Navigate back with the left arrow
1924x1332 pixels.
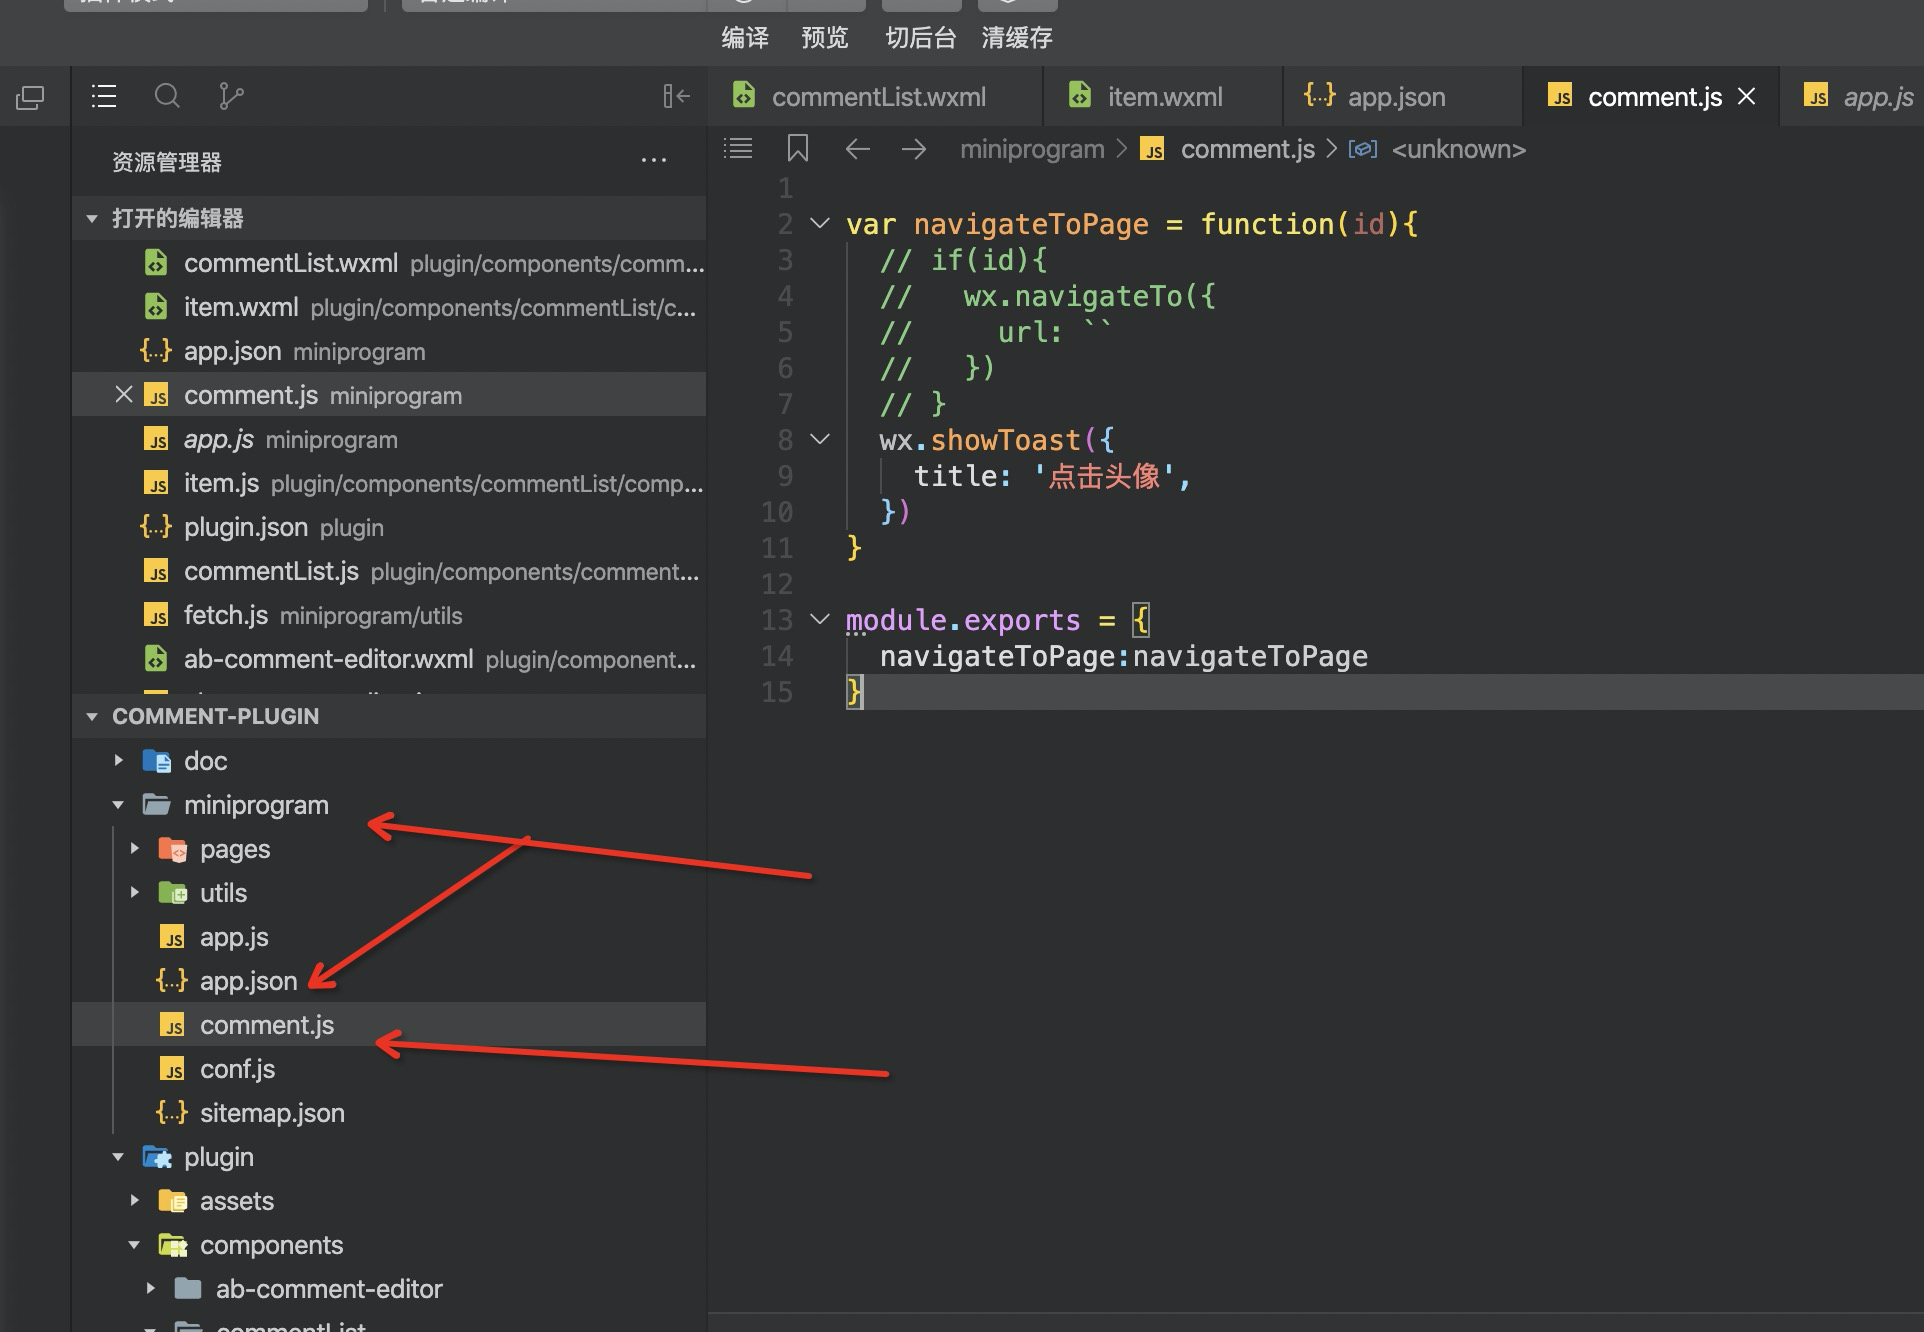(x=857, y=149)
